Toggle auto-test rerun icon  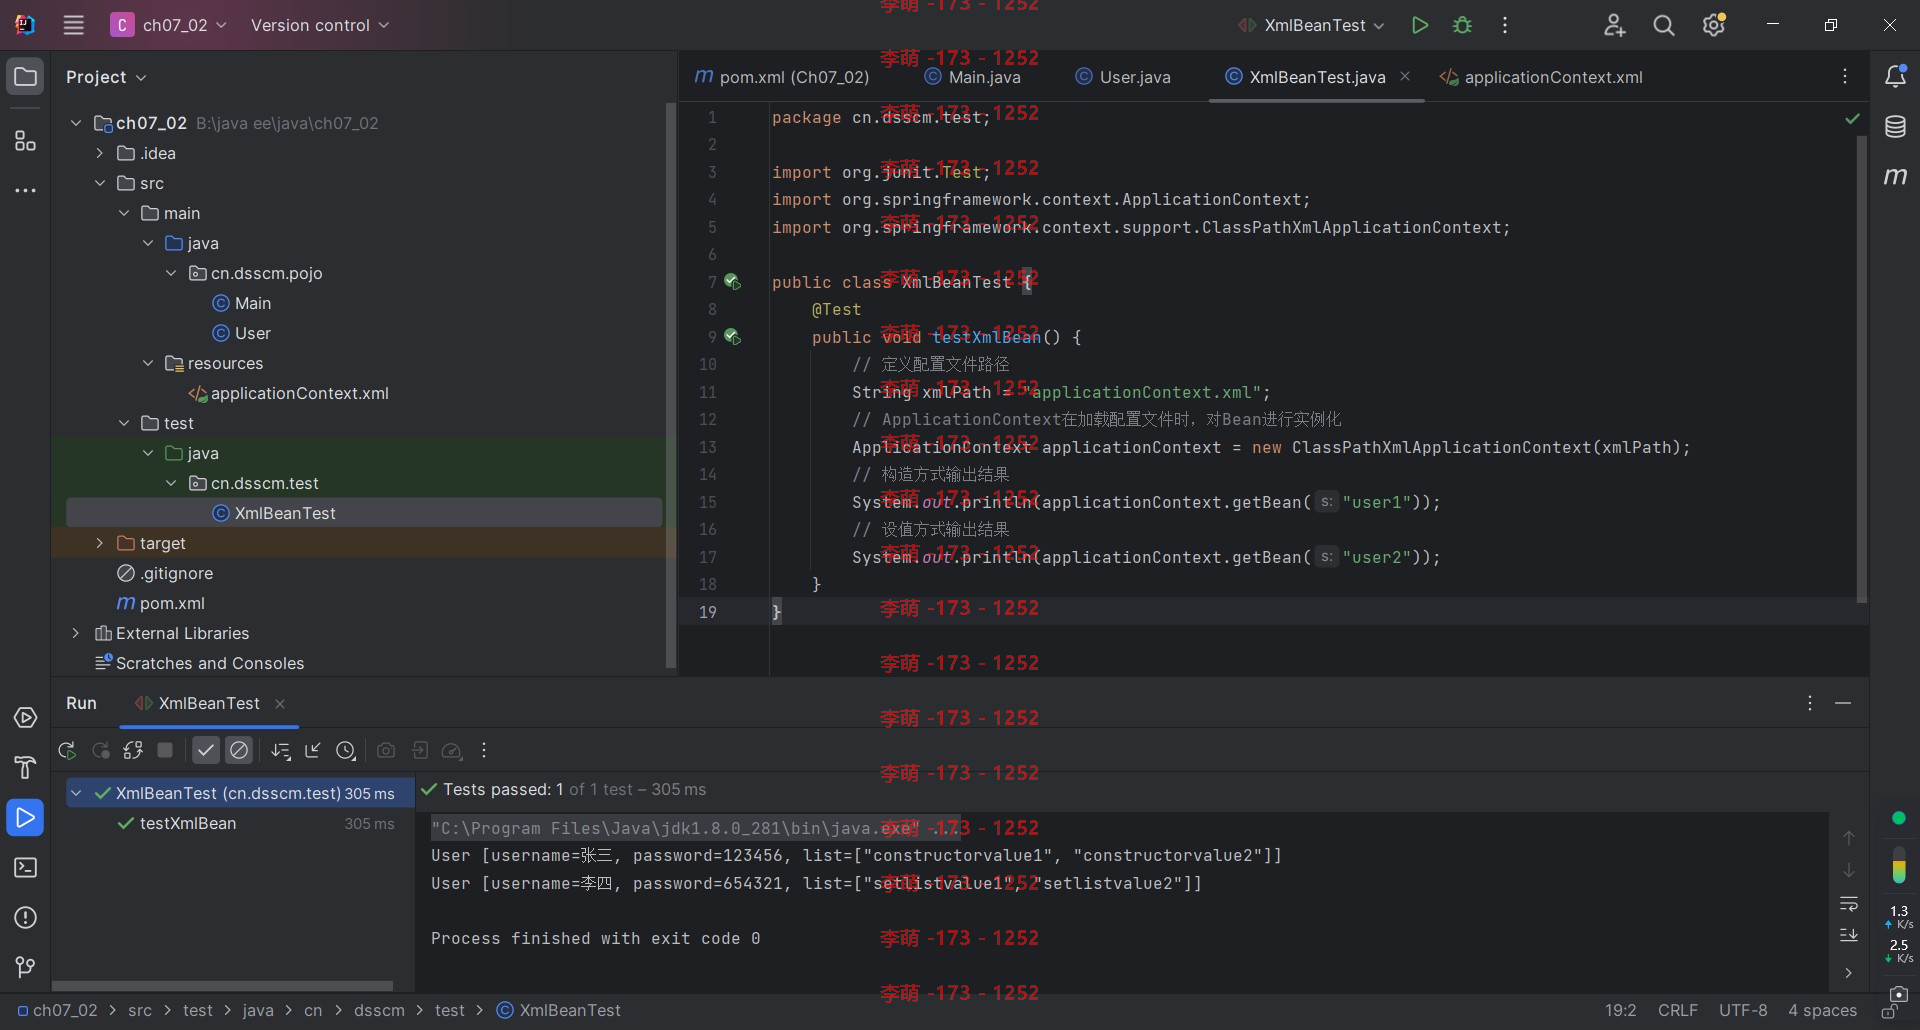(133, 750)
